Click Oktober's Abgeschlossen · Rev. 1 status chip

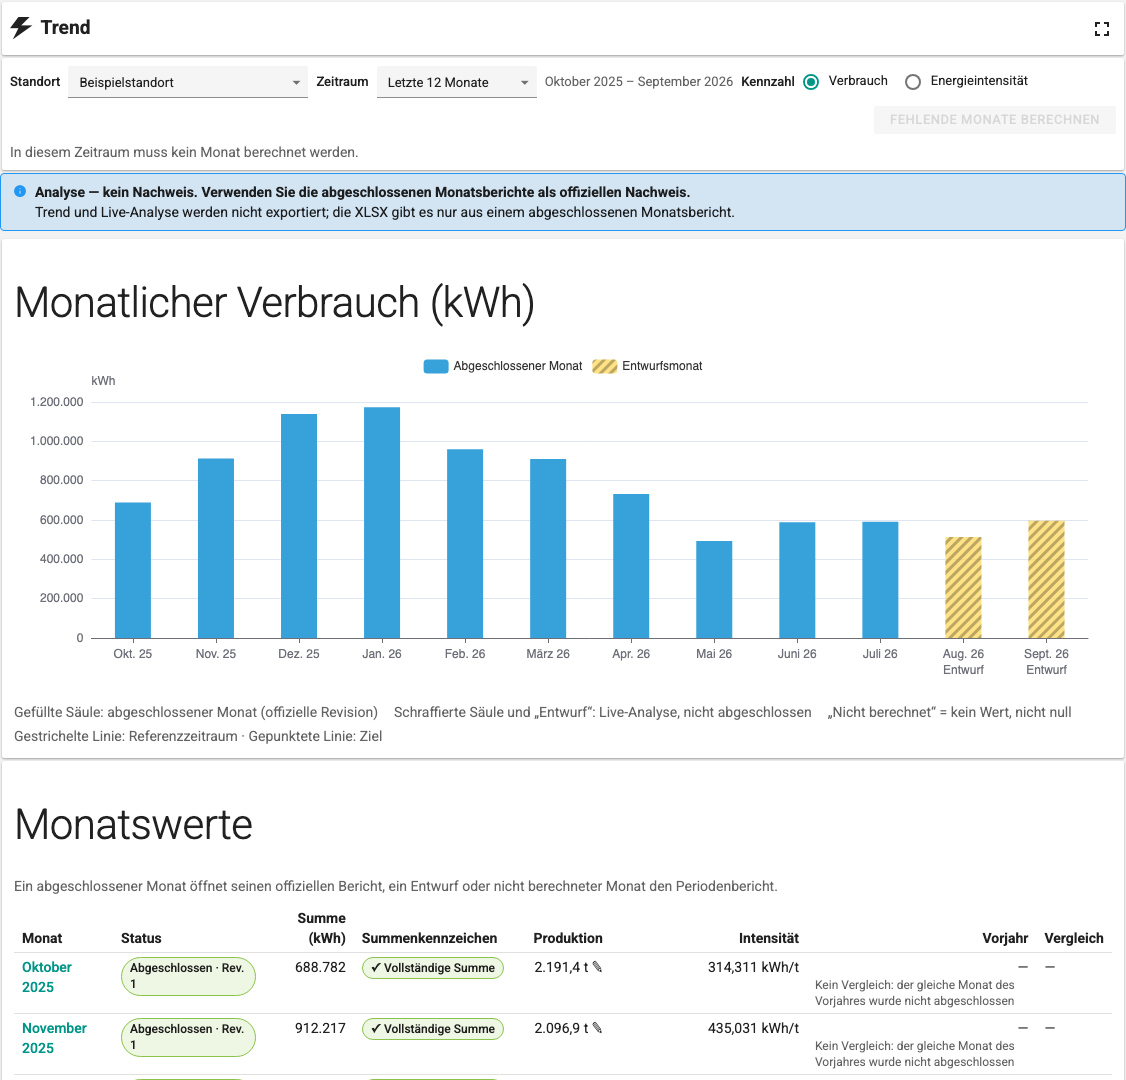pyautogui.click(x=188, y=977)
